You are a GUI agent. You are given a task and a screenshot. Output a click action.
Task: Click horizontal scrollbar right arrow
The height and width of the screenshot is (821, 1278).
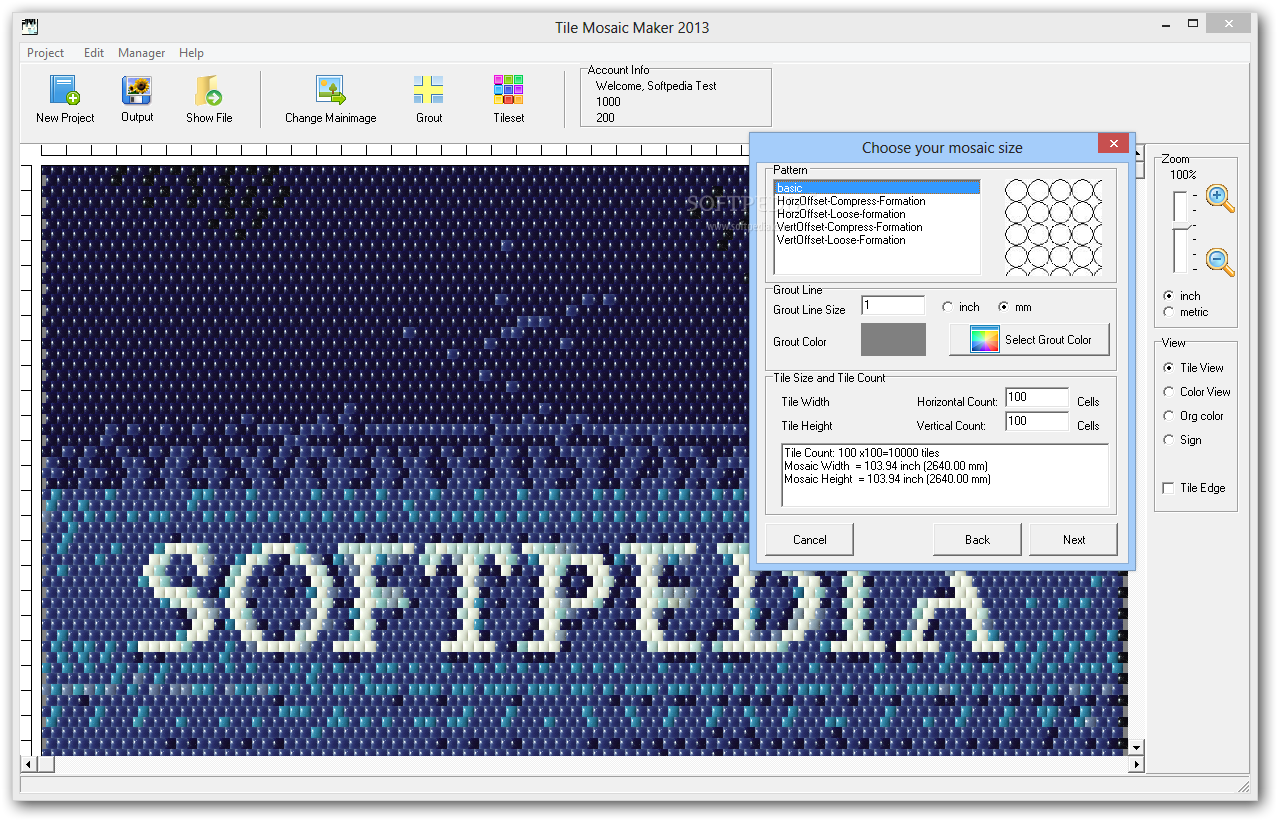[1135, 764]
